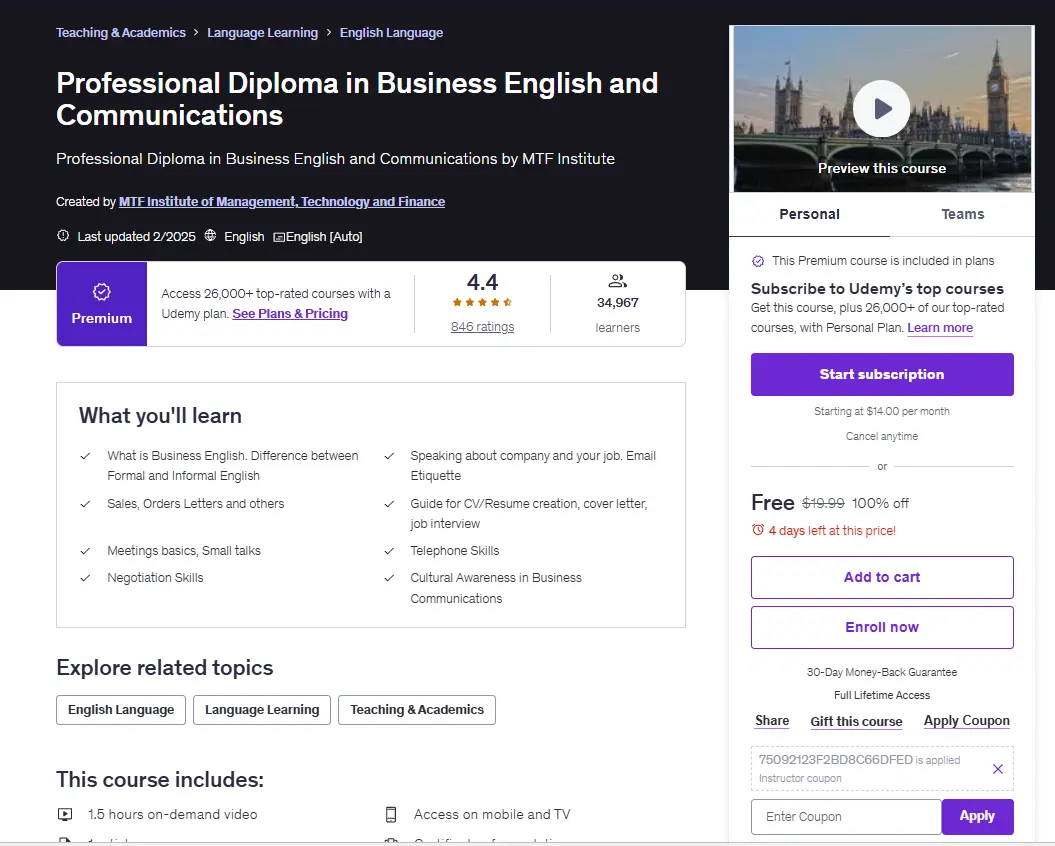1055x846 pixels.
Task: Click the last updated info icon
Action: tap(63, 236)
